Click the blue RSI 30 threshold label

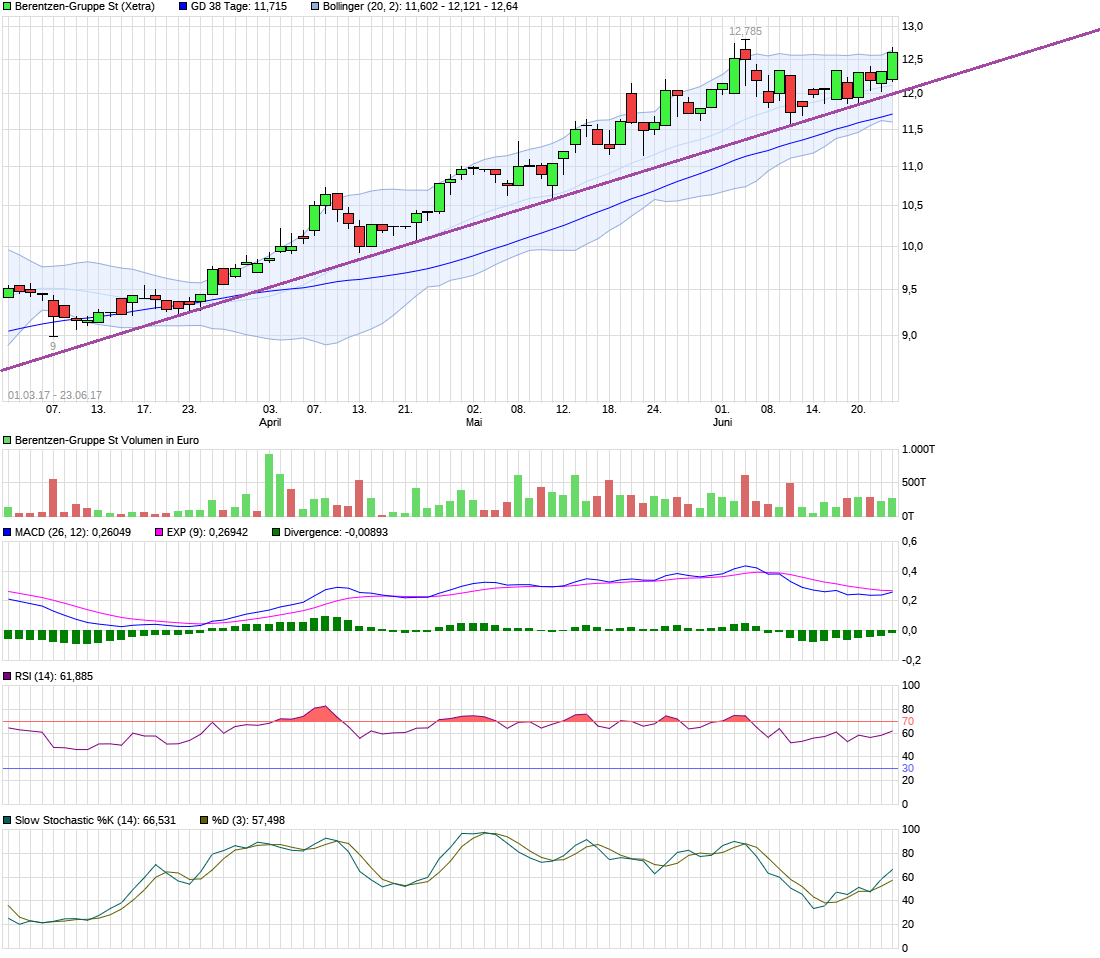tap(908, 768)
